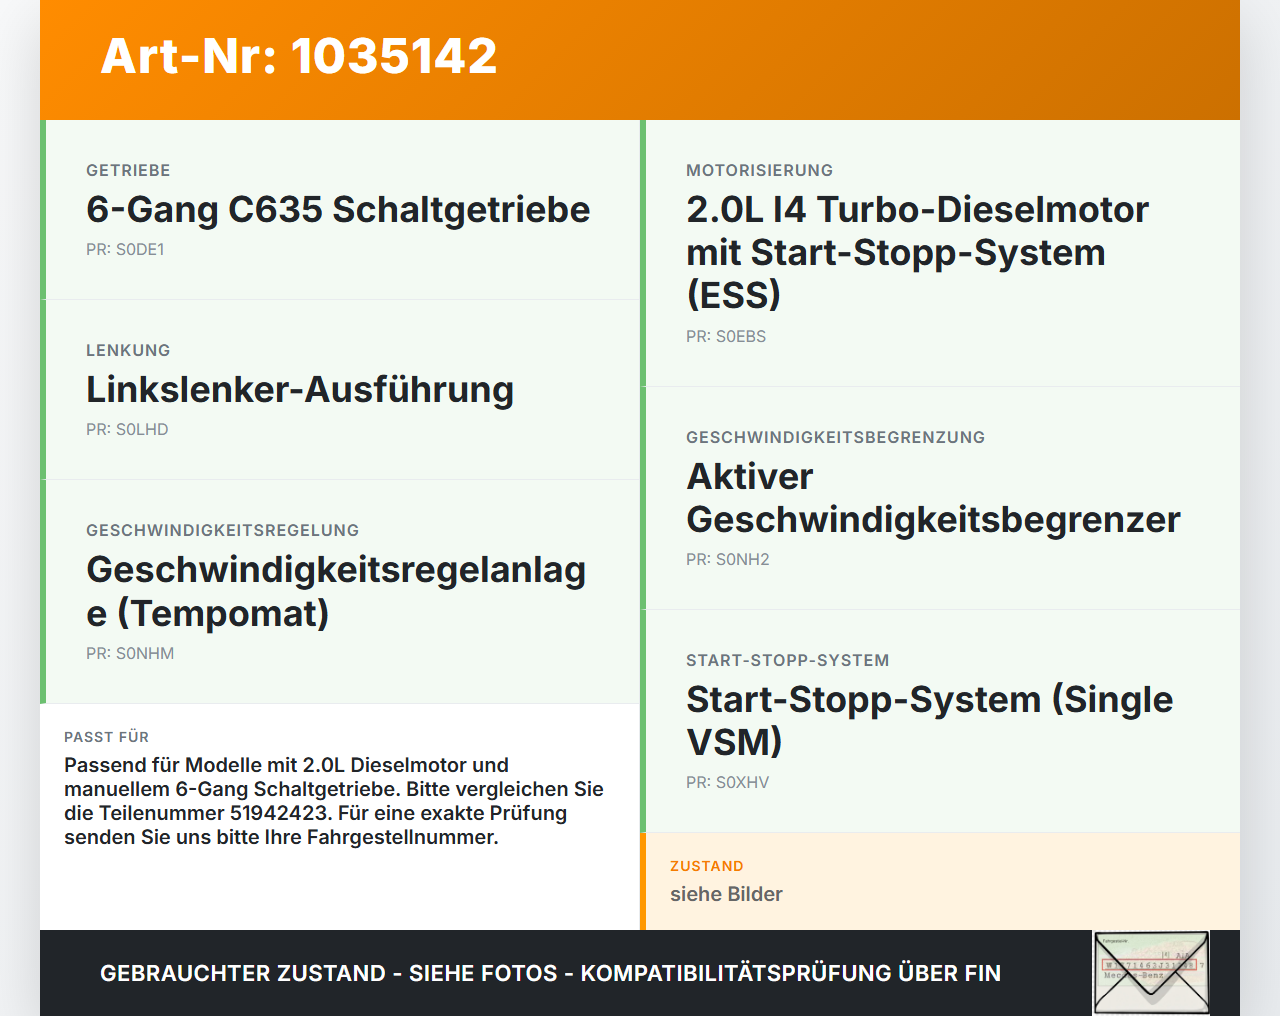Screen dimensions: 1280x1017
Task: Click the PR: S0NHM code
Action: pos(130,654)
